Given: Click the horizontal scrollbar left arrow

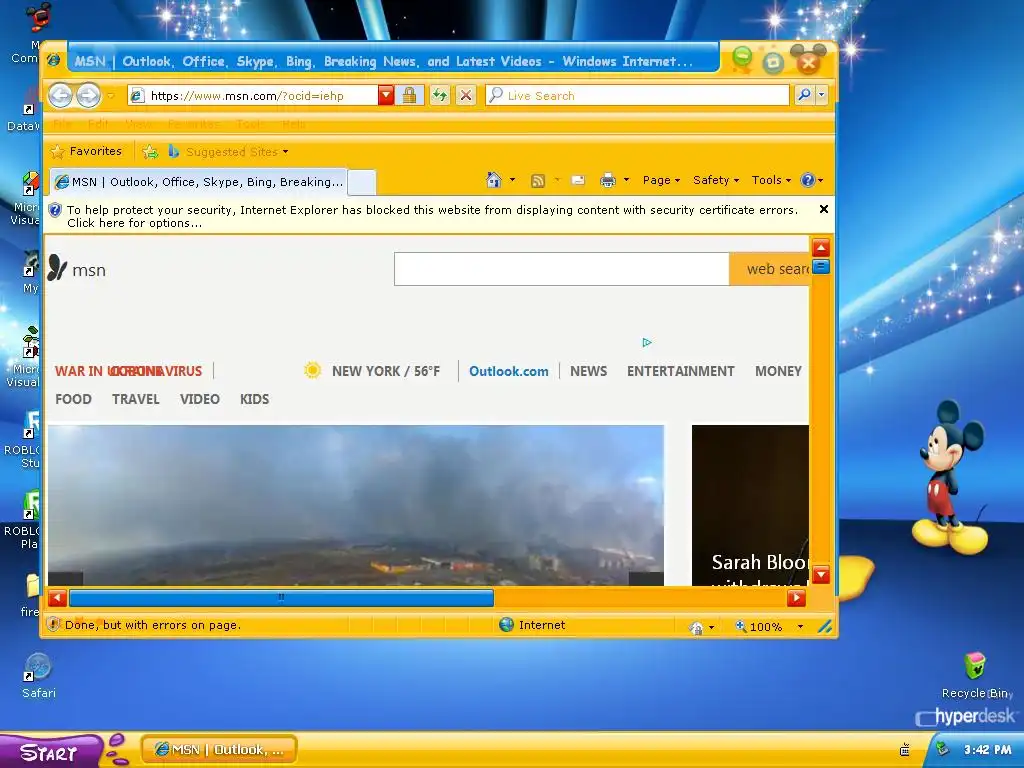Looking at the screenshot, I should (x=57, y=598).
